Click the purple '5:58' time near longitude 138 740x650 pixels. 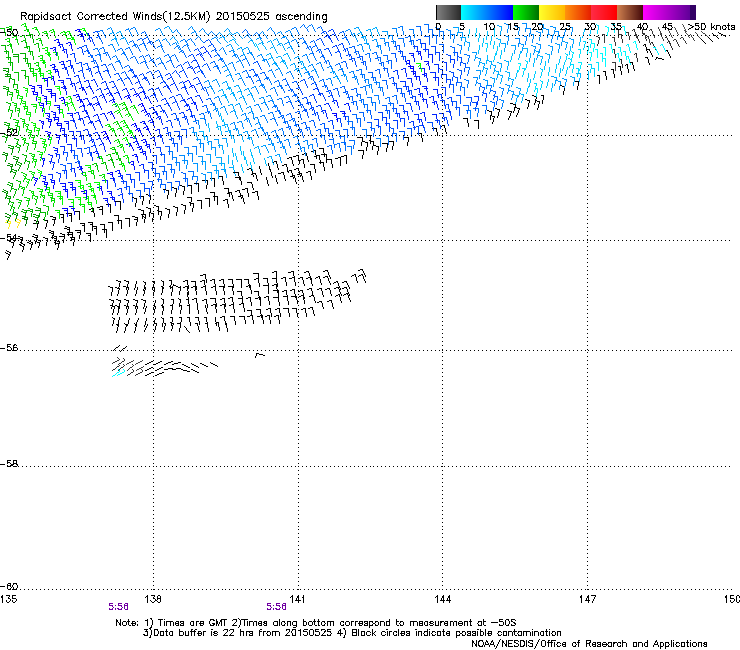pos(118,607)
